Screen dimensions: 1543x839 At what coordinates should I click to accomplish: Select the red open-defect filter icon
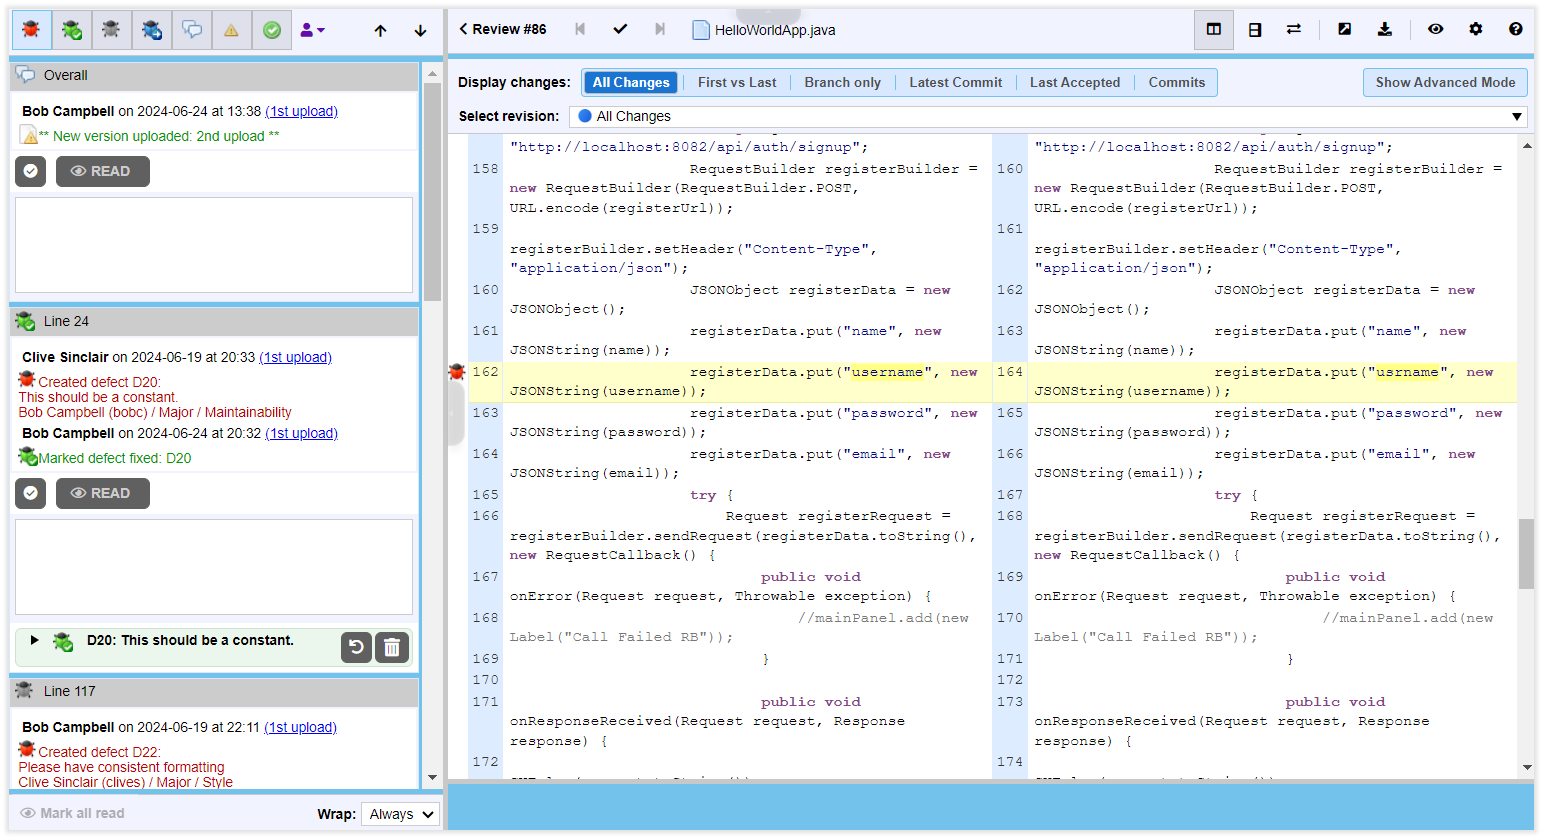point(30,29)
